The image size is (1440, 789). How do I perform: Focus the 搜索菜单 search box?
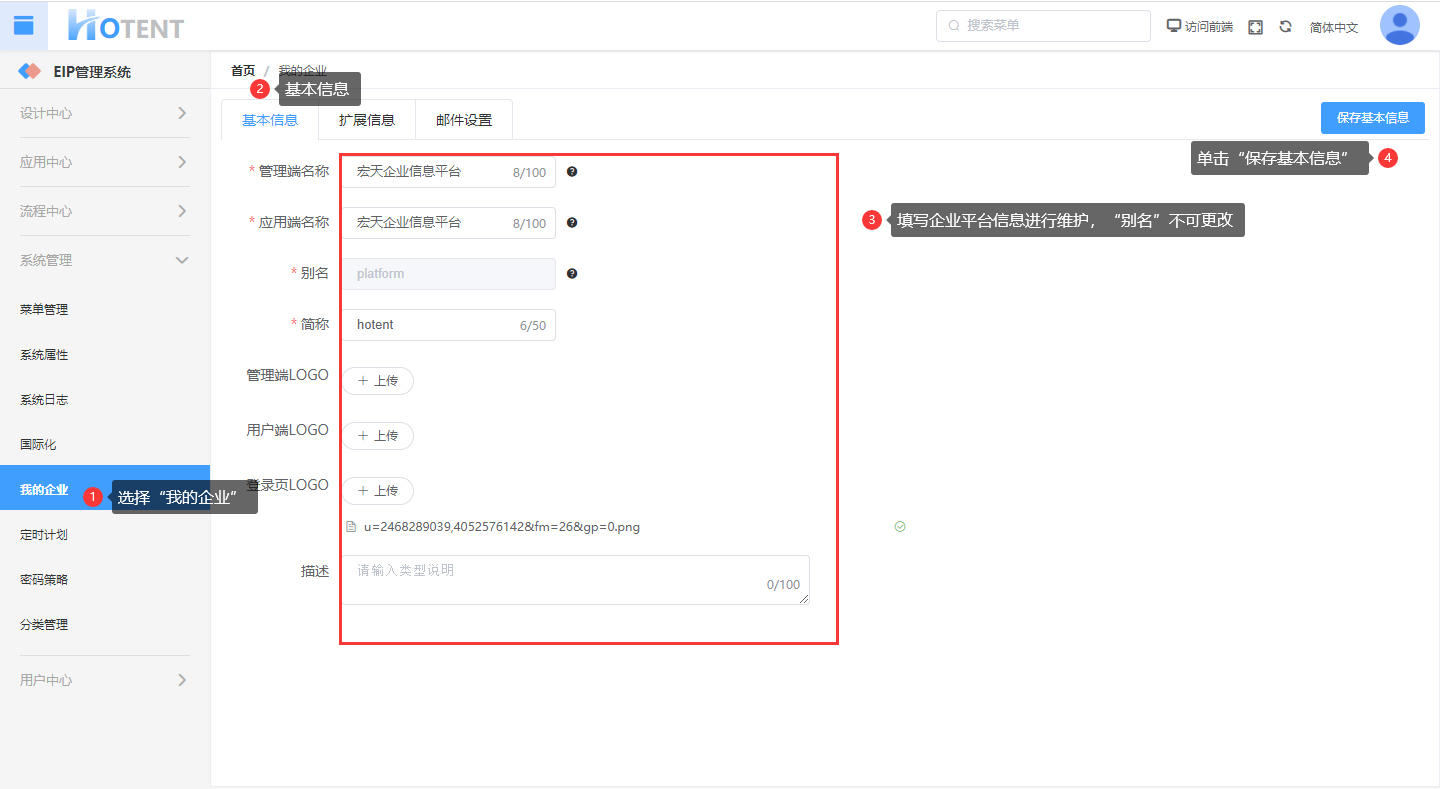pos(1043,26)
